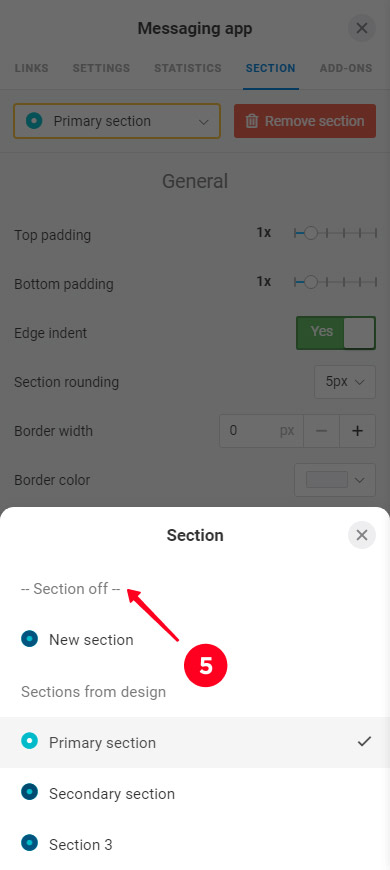Screen dimensions: 390x870
Task: Select the Primary section option in list
Action: click(195, 742)
